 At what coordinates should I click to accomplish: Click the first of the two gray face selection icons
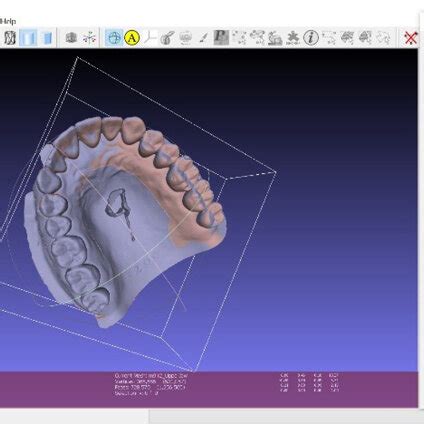click(x=347, y=38)
